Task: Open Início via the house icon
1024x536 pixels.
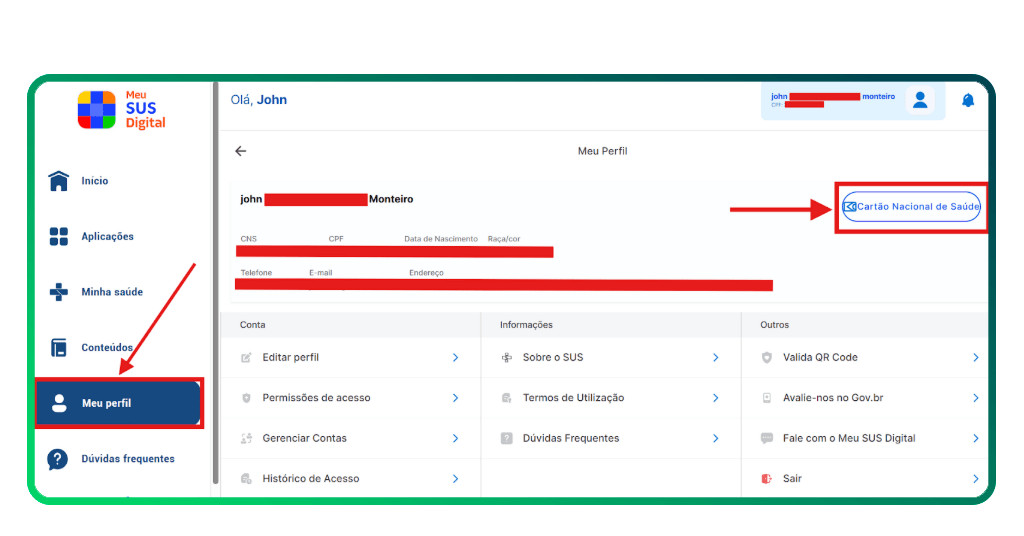Action: coord(59,181)
